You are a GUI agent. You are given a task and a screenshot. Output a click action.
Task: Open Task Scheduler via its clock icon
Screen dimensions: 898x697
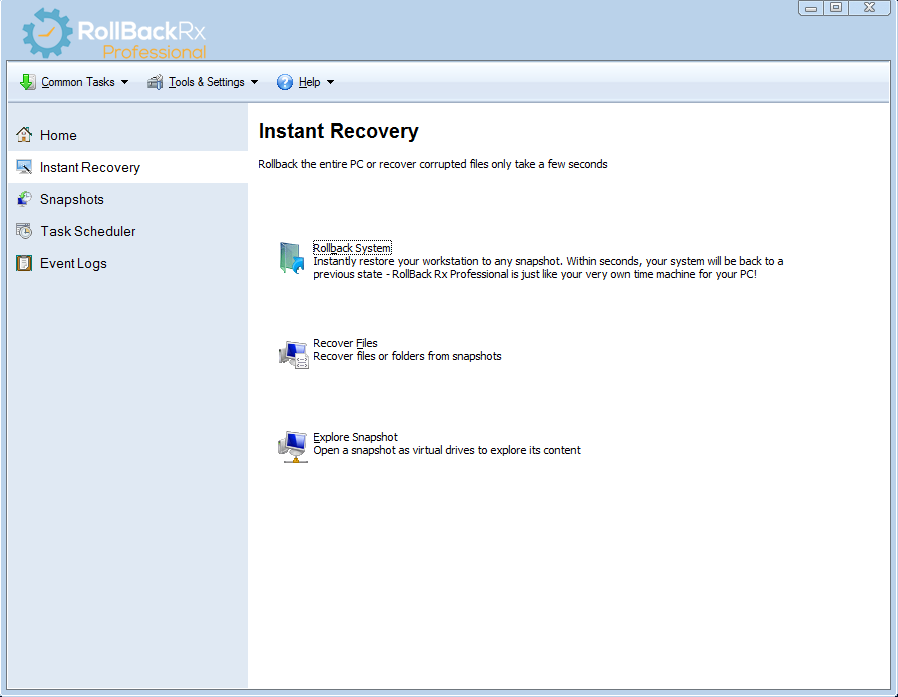tap(23, 231)
